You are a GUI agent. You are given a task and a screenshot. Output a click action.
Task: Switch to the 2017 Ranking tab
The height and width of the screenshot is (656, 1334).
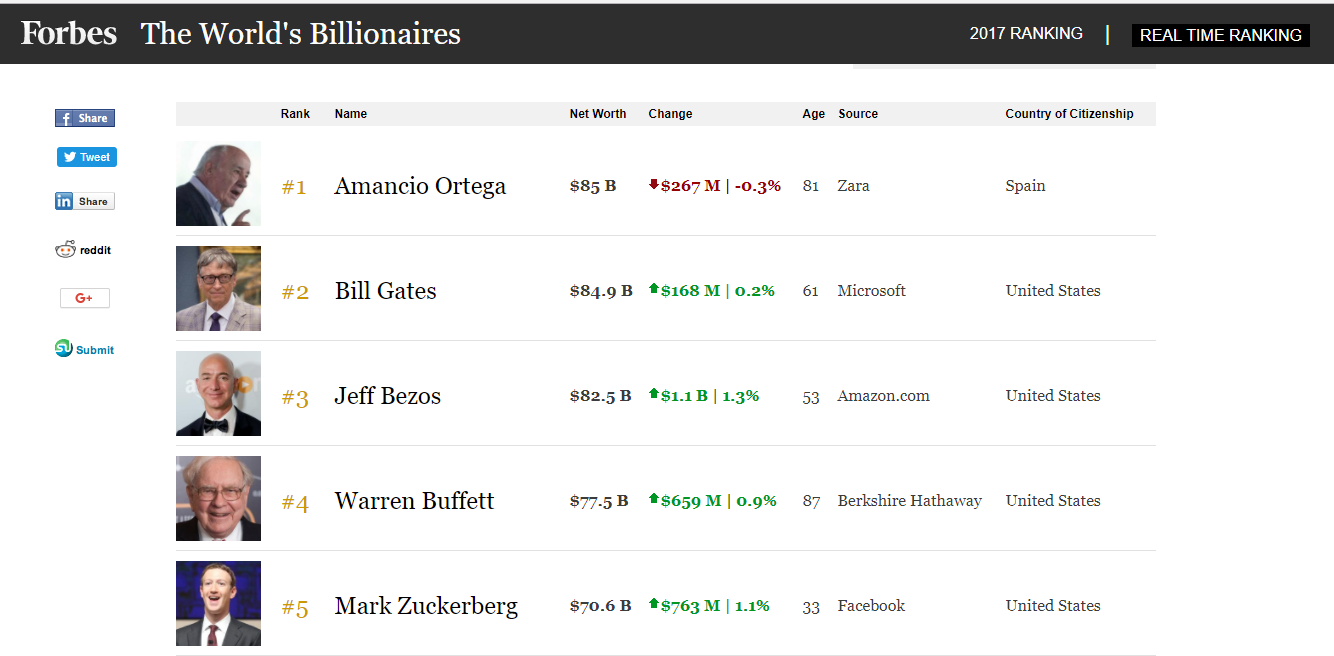click(x=1026, y=34)
